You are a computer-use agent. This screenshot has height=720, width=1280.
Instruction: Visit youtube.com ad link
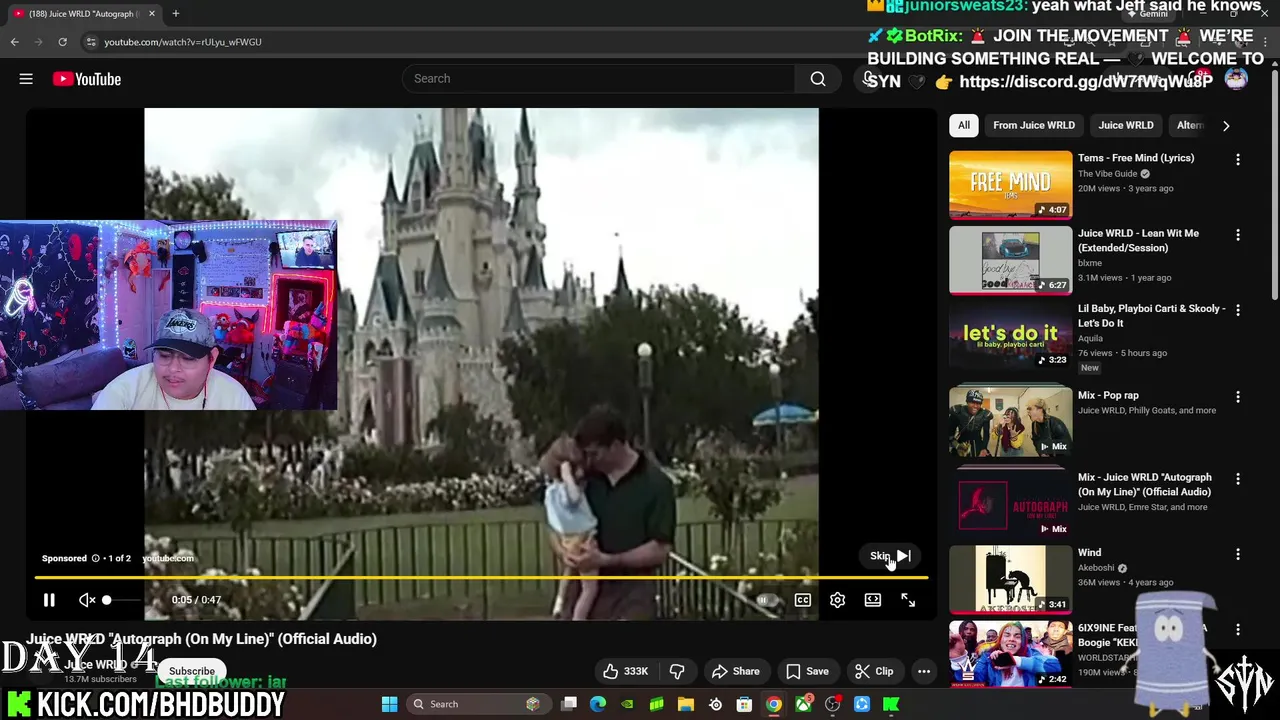168,558
